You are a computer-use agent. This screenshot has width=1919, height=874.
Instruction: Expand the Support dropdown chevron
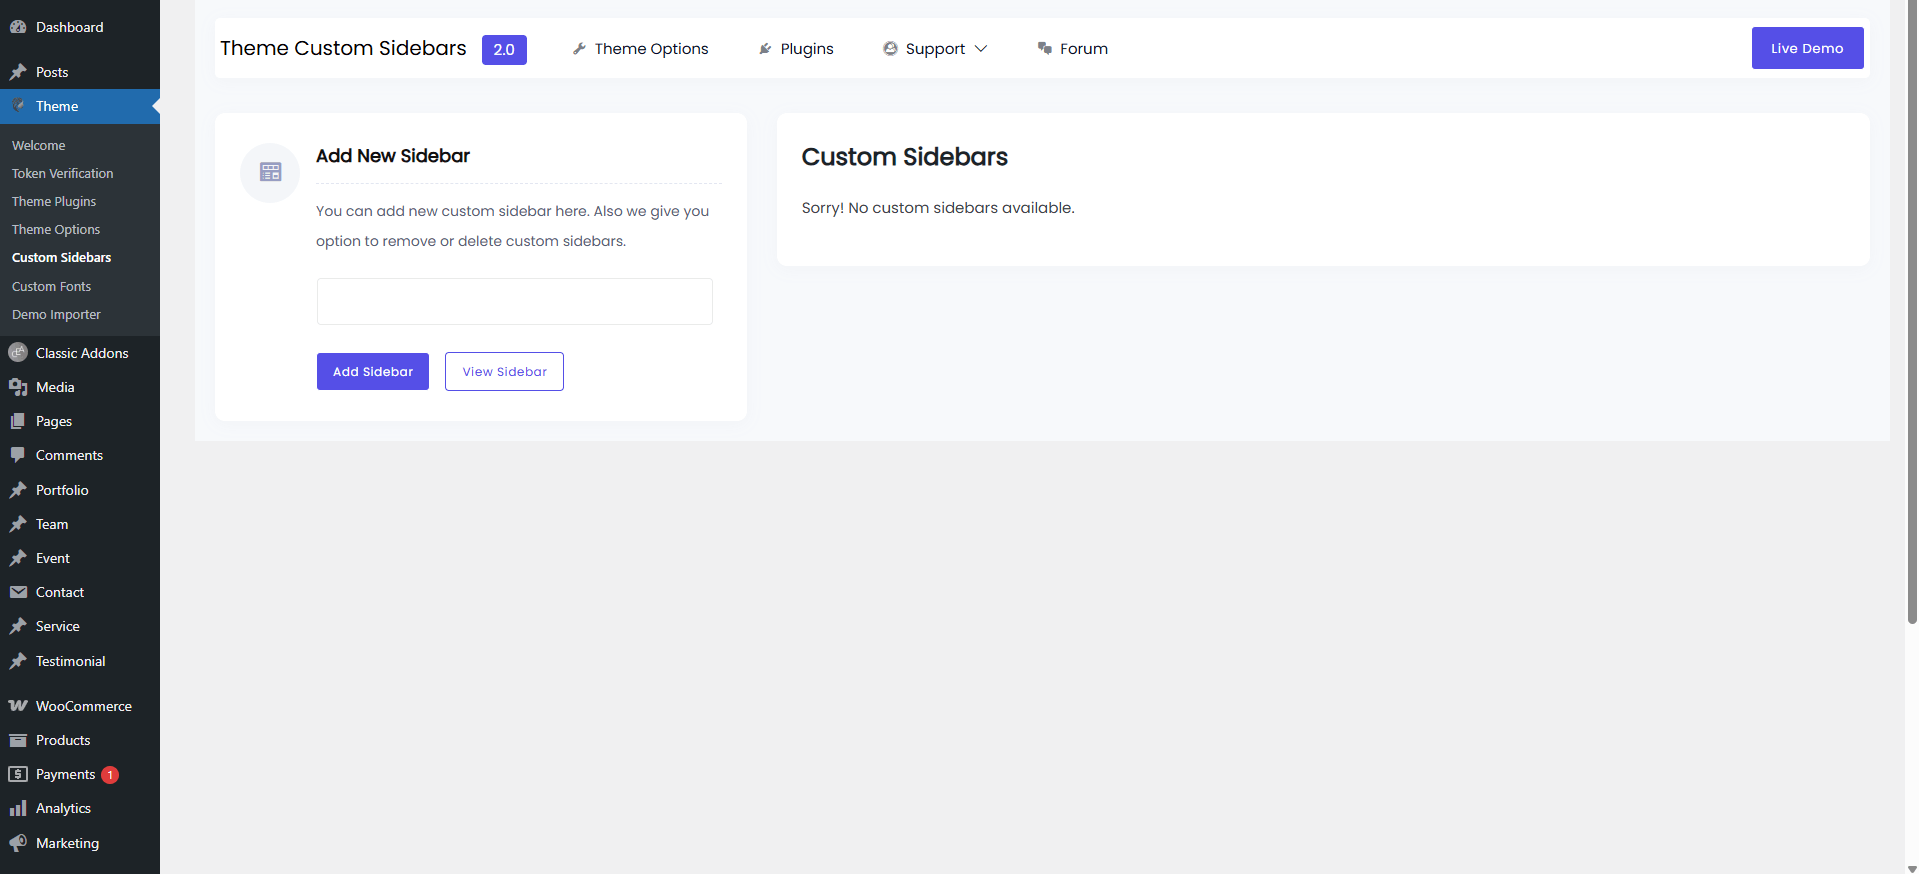point(981,49)
